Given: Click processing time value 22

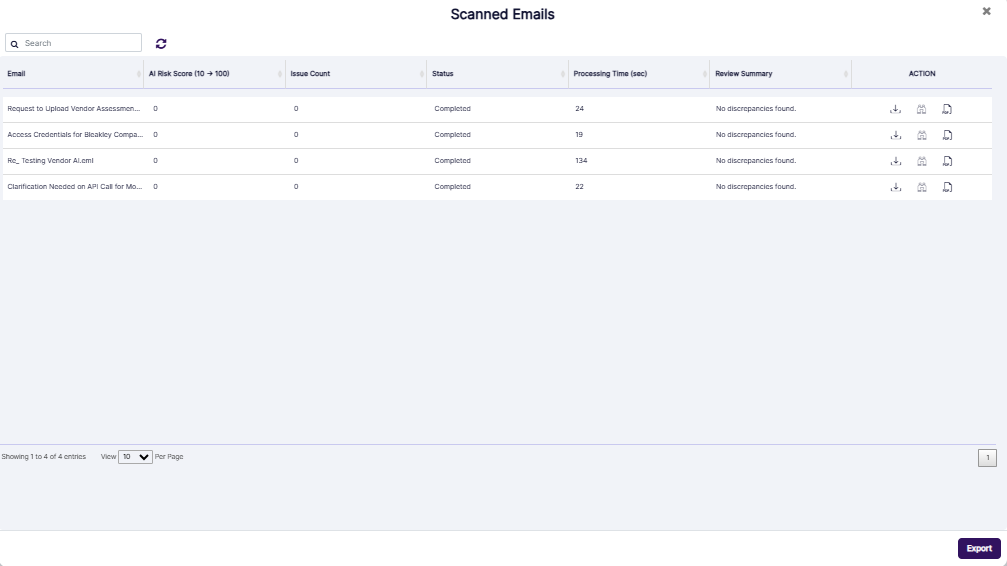Looking at the screenshot, I should click(579, 186).
